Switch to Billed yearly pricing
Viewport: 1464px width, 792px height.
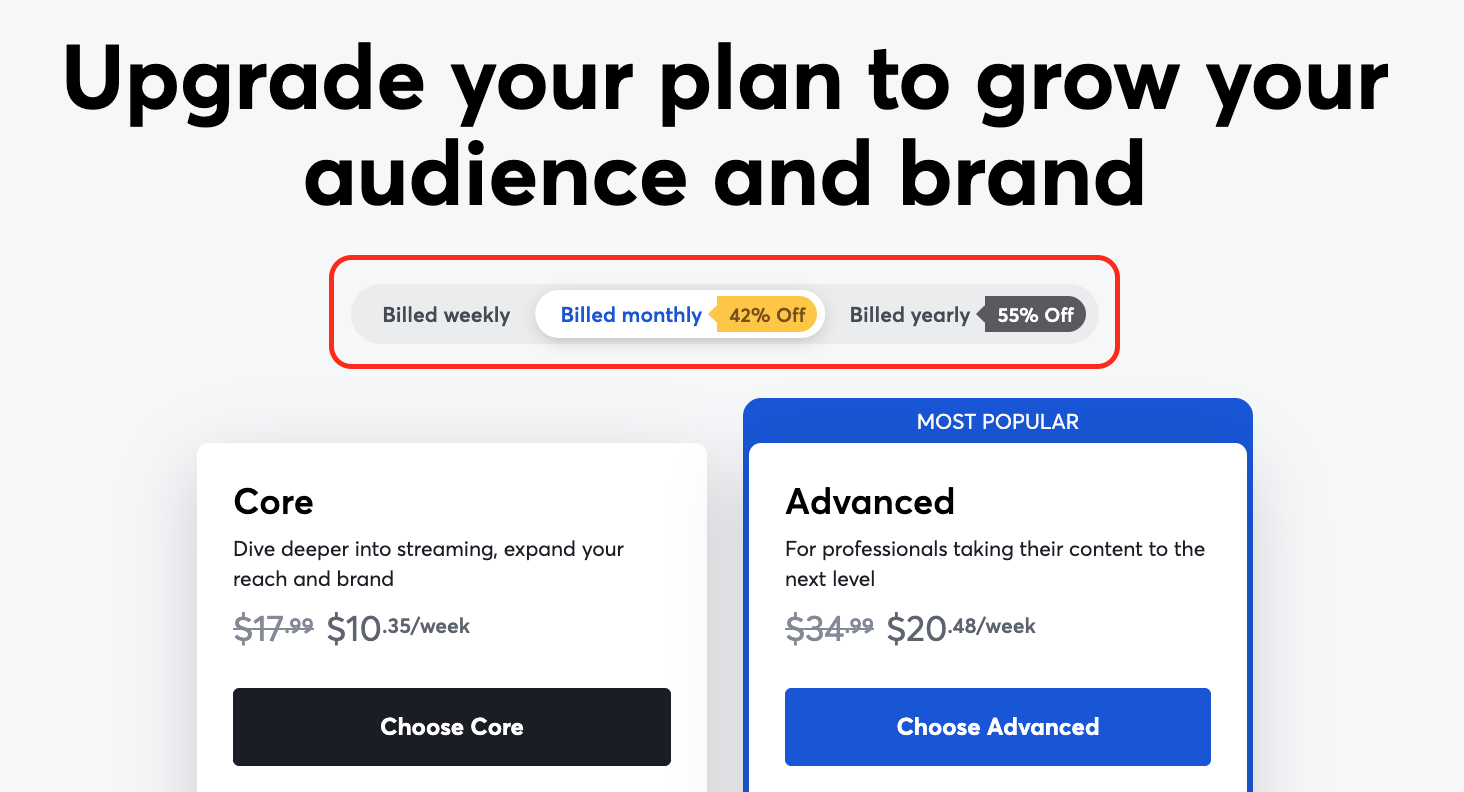tap(910, 315)
